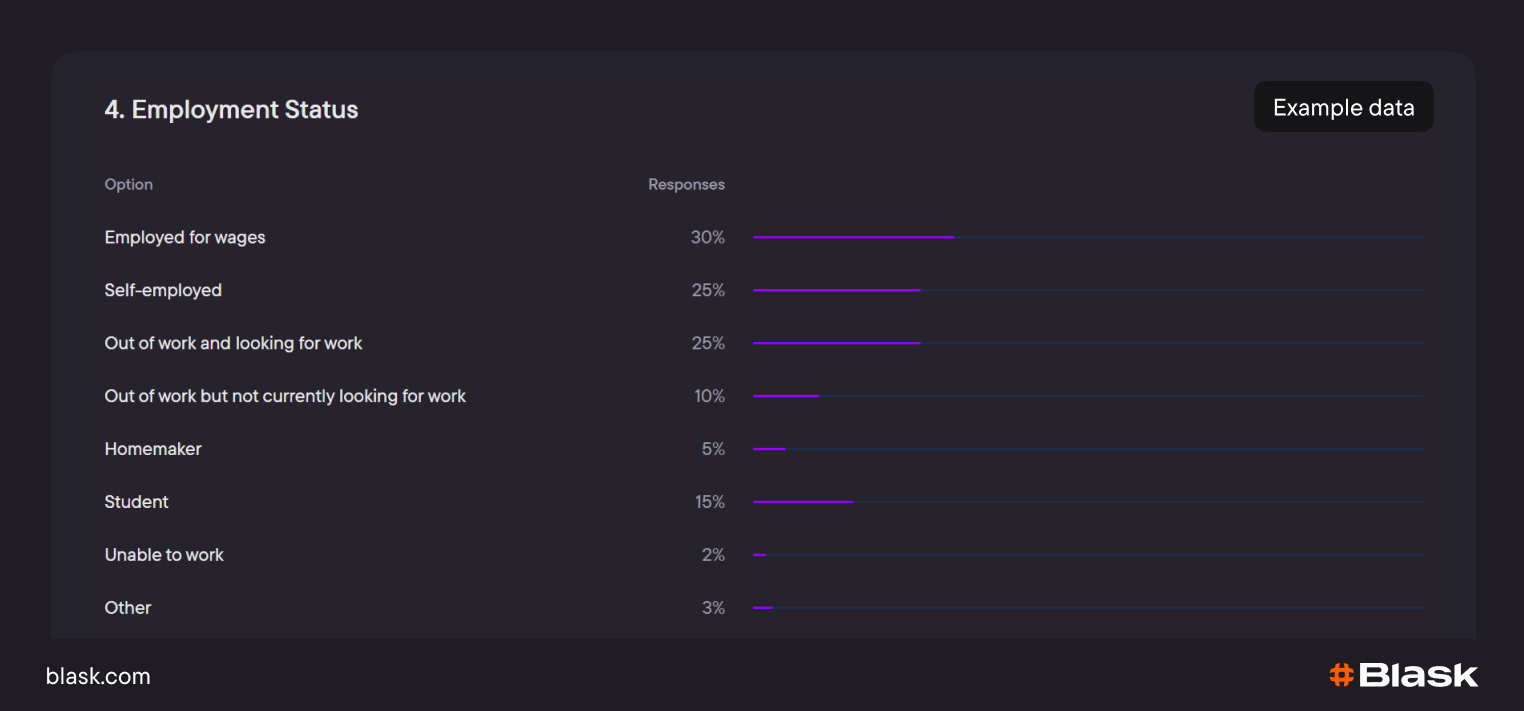The image size is (1524, 711).
Task: Click the Self-employed purple bar
Action: tap(836, 290)
